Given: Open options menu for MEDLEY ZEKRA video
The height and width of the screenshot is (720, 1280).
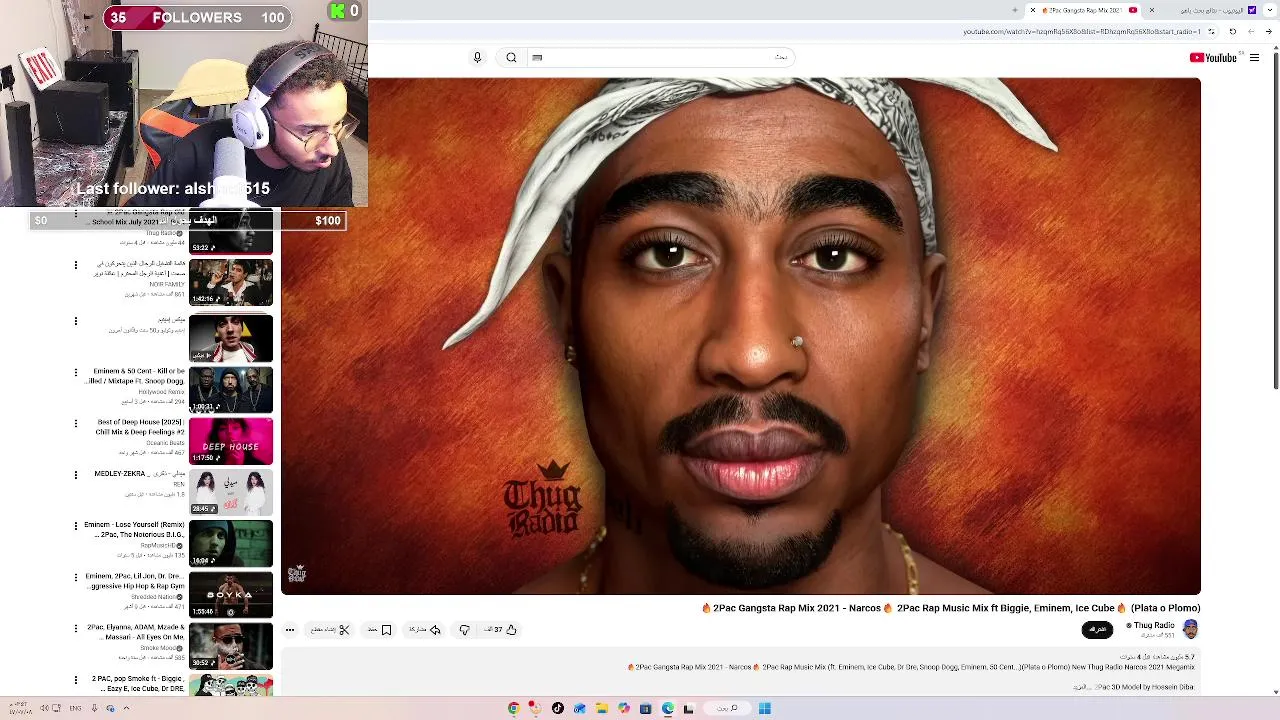Looking at the screenshot, I should pos(75,474).
